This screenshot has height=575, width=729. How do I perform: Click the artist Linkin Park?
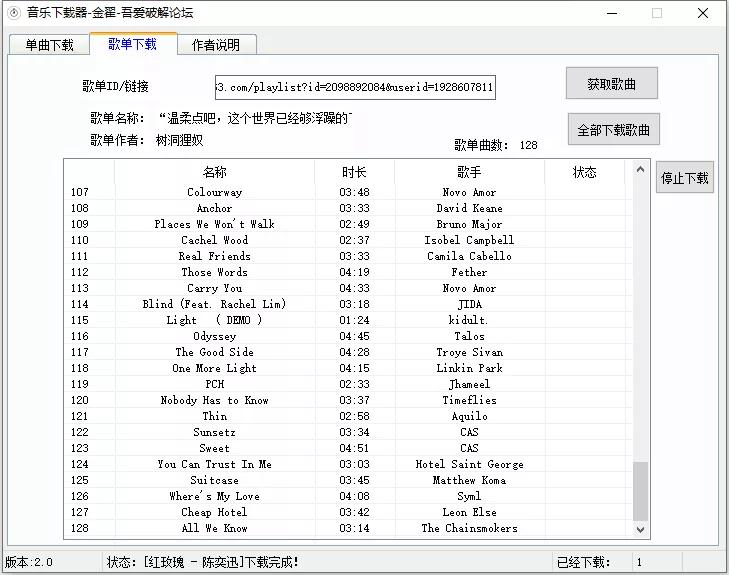469,368
